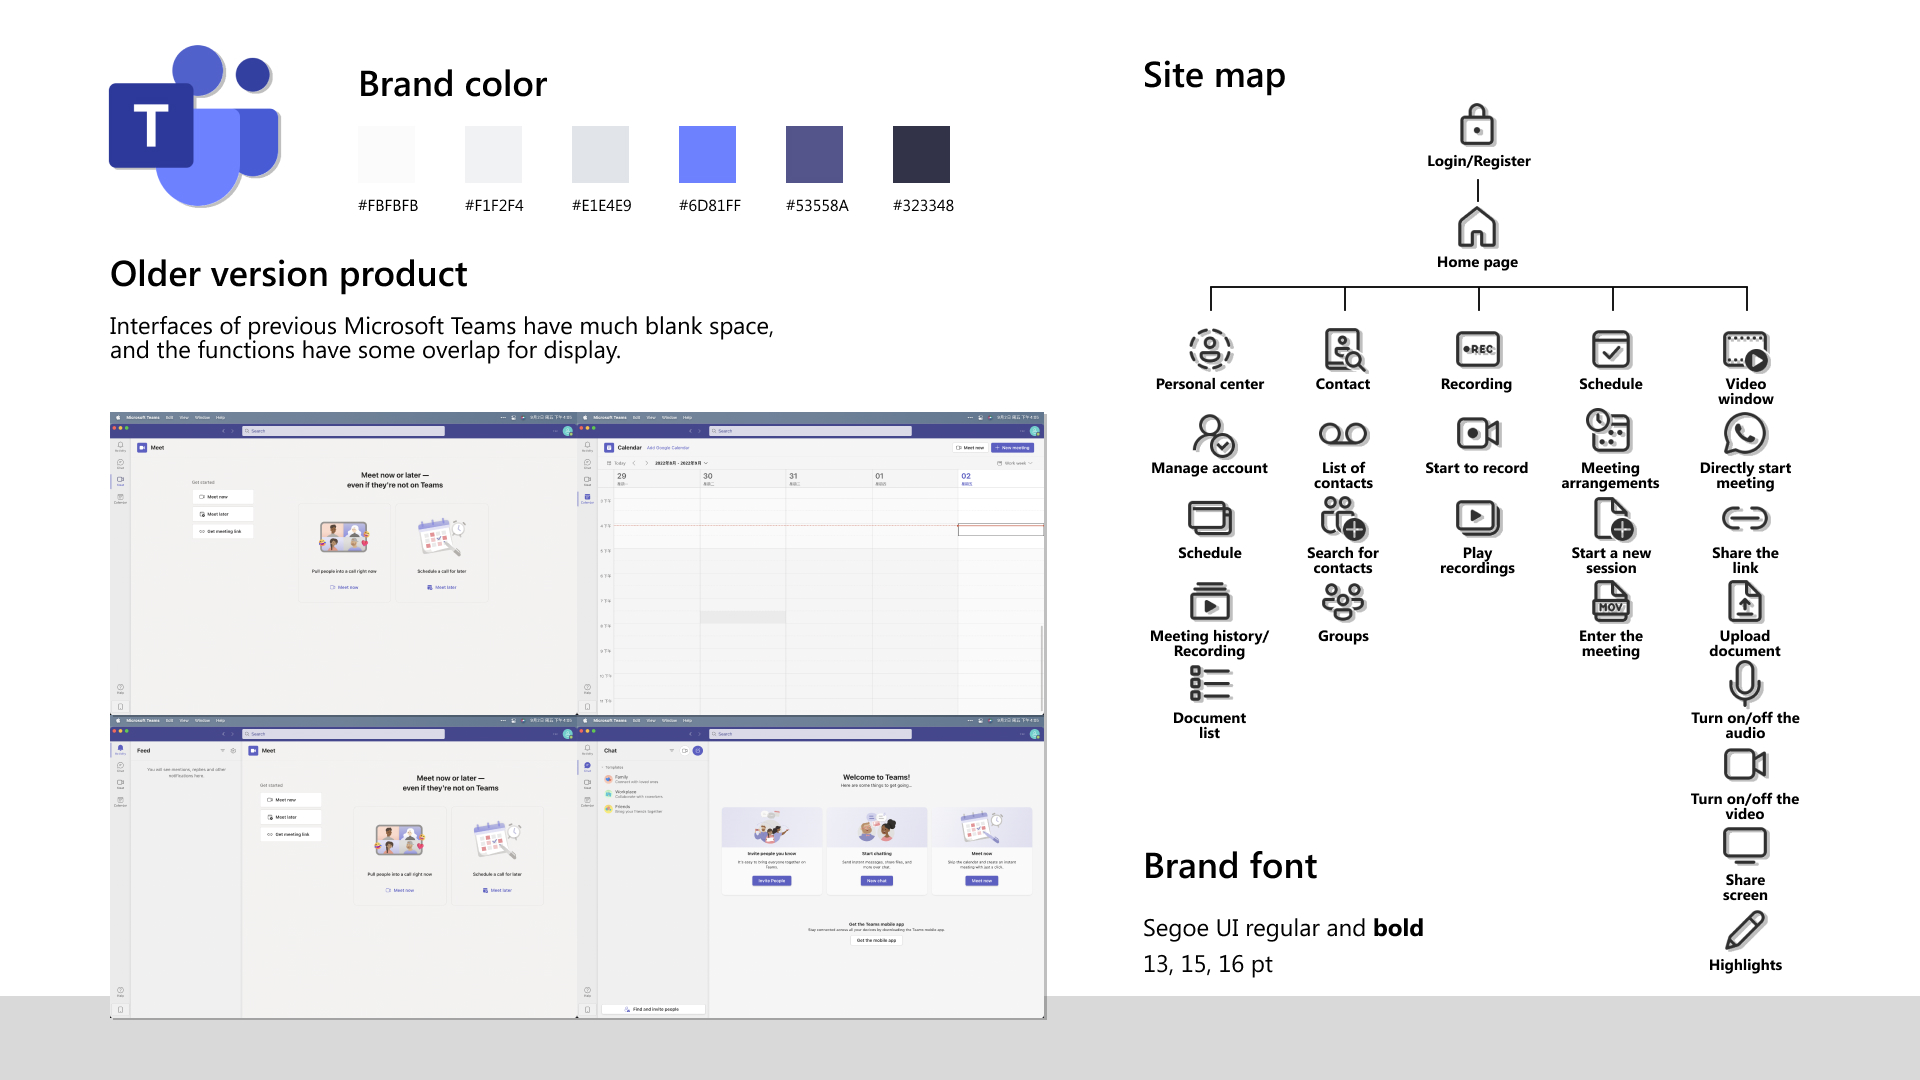Click the Share the link chain icon
This screenshot has height=1080, width=1920.
(1745, 518)
